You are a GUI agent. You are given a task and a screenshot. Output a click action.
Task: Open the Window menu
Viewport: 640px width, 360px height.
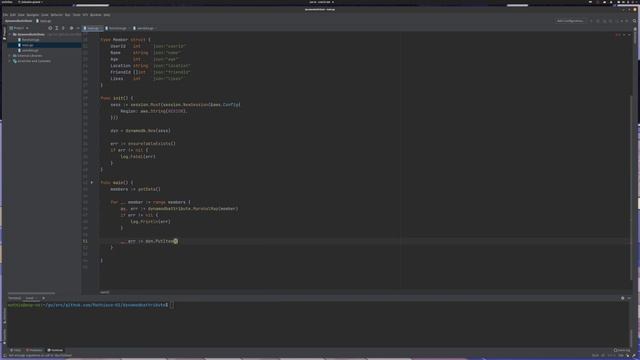point(96,15)
